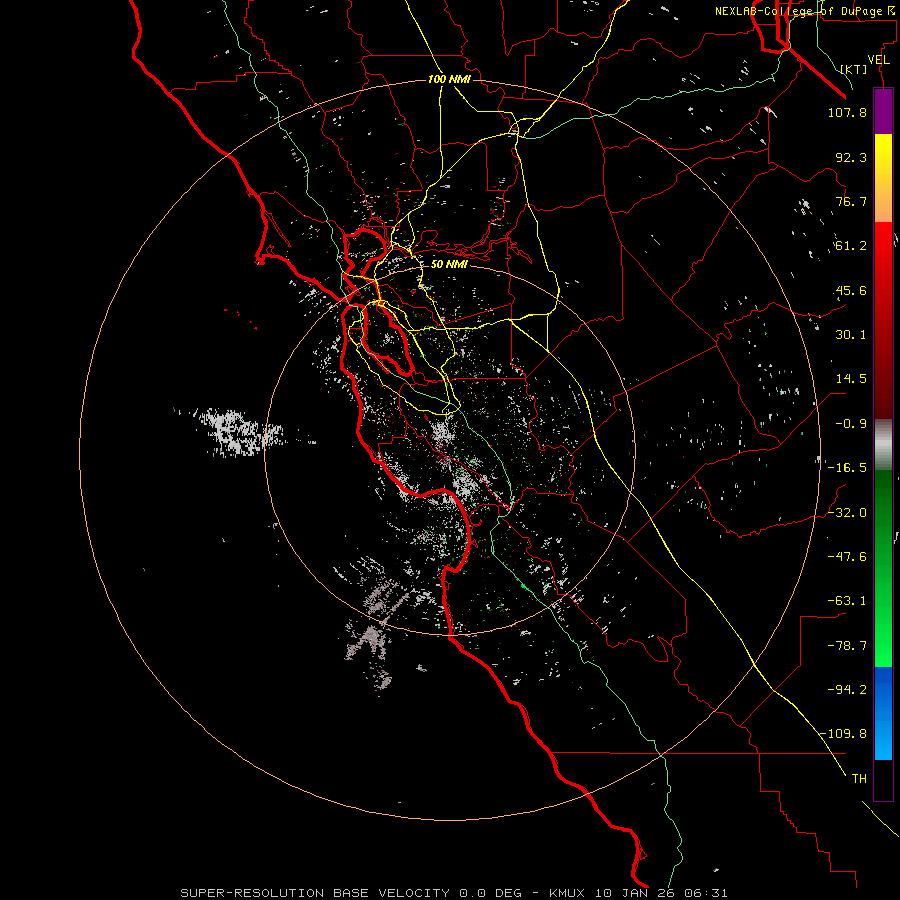Screen dimensions: 900x900
Task: Click the 30.1 velocity scale value
Action: pyautogui.click(x=851, y=335)
